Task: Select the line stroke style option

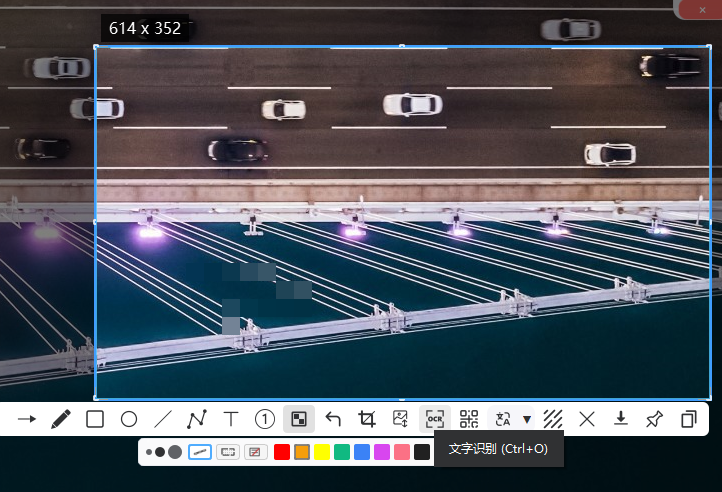Action: [200, 452]
